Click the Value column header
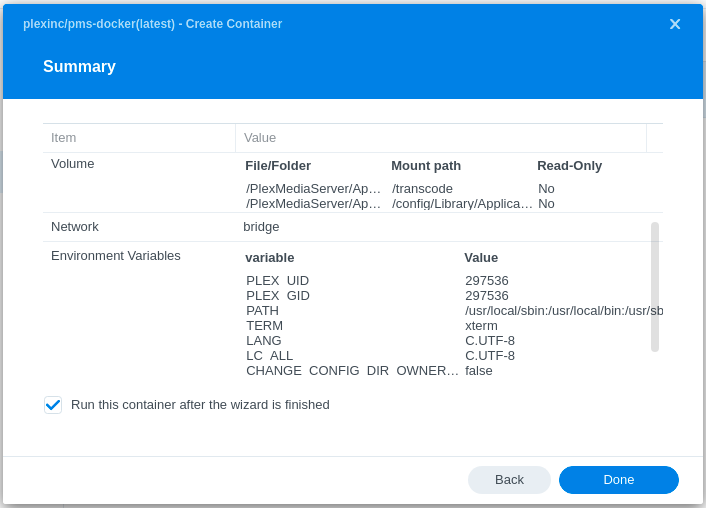Image resolution: width=706 pixels, height=508 pixels. pyautogui.click(x=260, y=138)
